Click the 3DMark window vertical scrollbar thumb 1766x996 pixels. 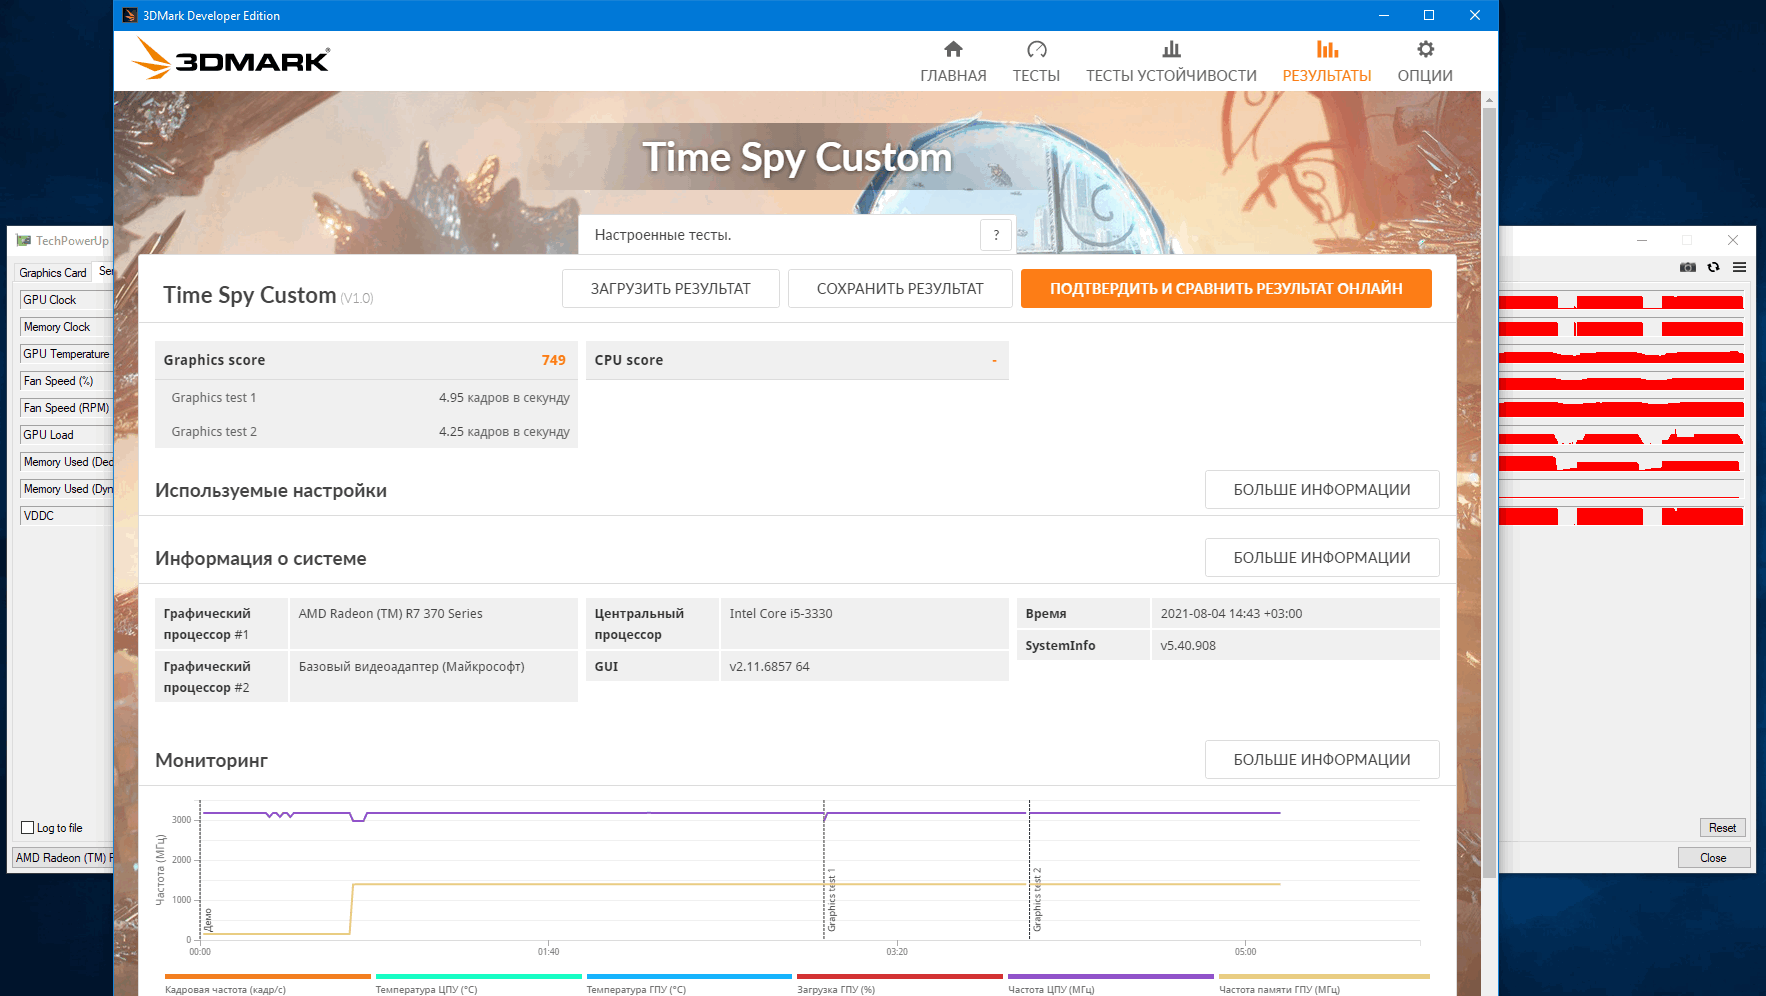coord(1489,493)
